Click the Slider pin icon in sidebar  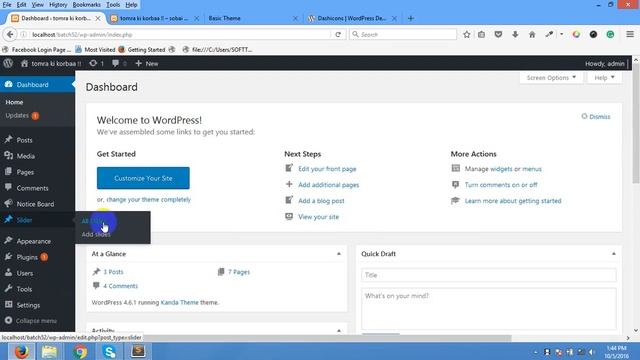point(9,220)
